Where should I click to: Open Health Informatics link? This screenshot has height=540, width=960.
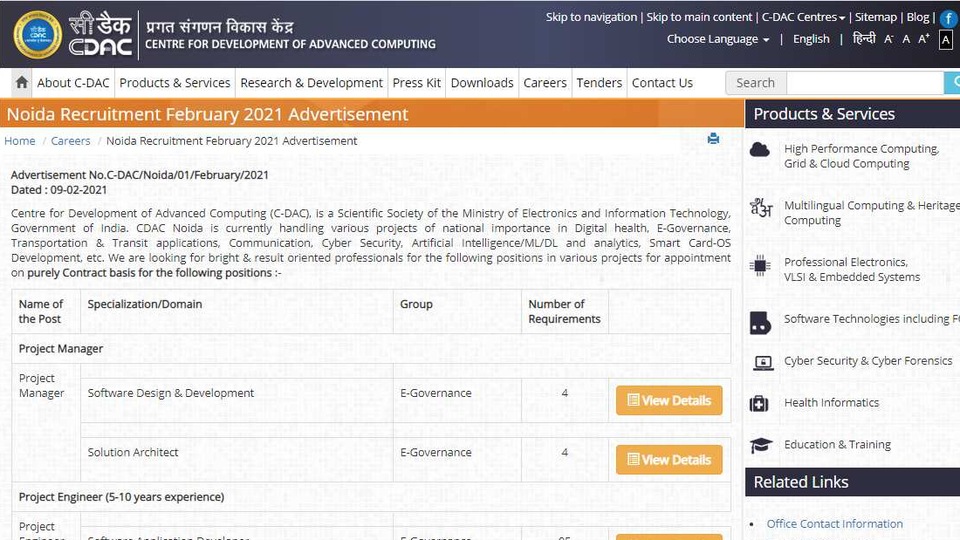(x=831, y=403)
